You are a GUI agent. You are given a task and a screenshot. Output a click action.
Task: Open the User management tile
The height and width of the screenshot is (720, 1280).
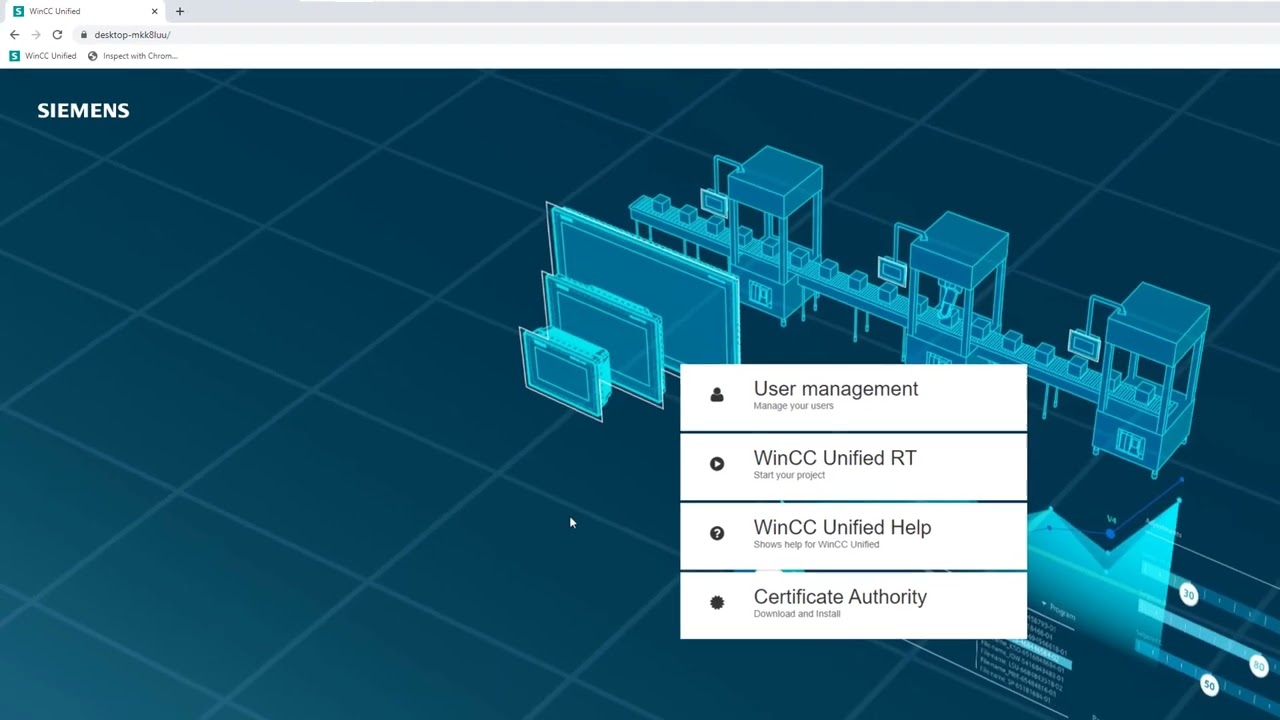pyautogui.click(x=853, y=397)
